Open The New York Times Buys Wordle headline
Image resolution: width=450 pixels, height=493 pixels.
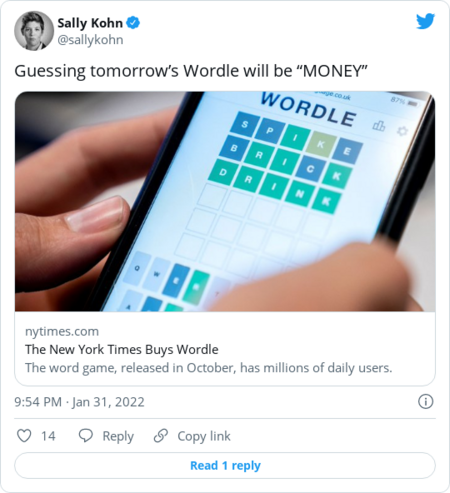[x=122, y=349]
